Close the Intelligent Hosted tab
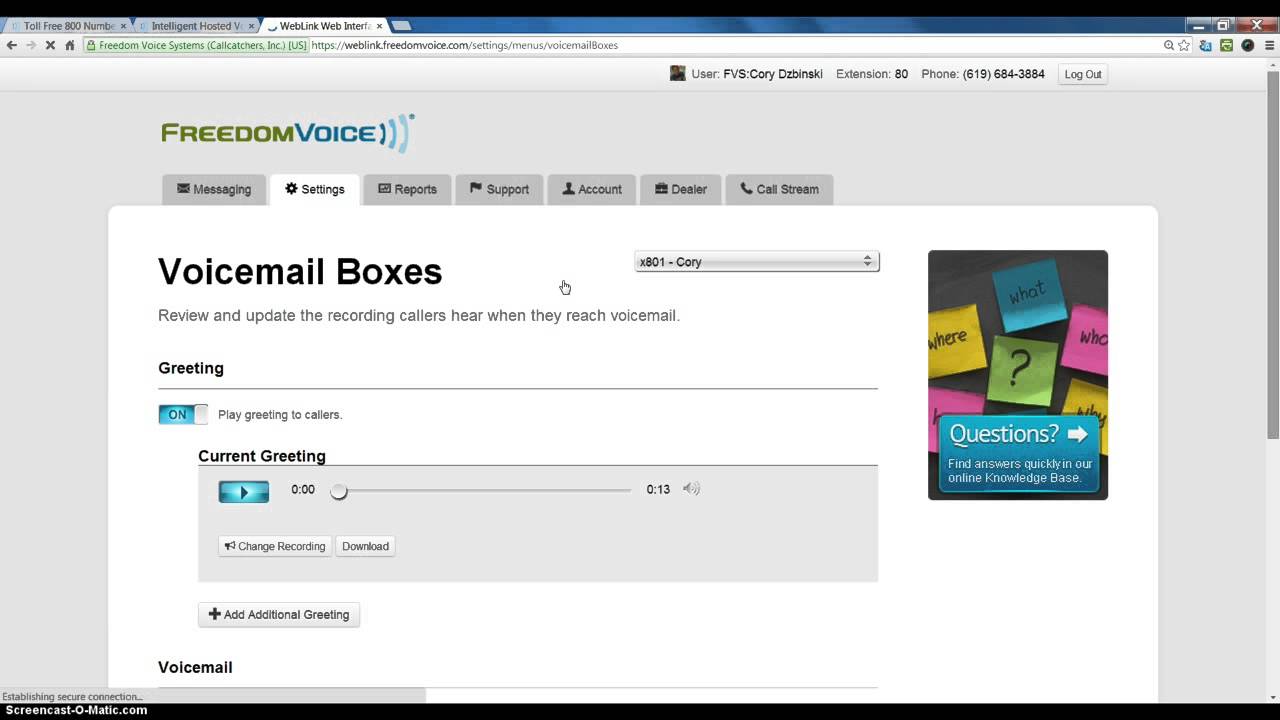 (x=251, y=26)
